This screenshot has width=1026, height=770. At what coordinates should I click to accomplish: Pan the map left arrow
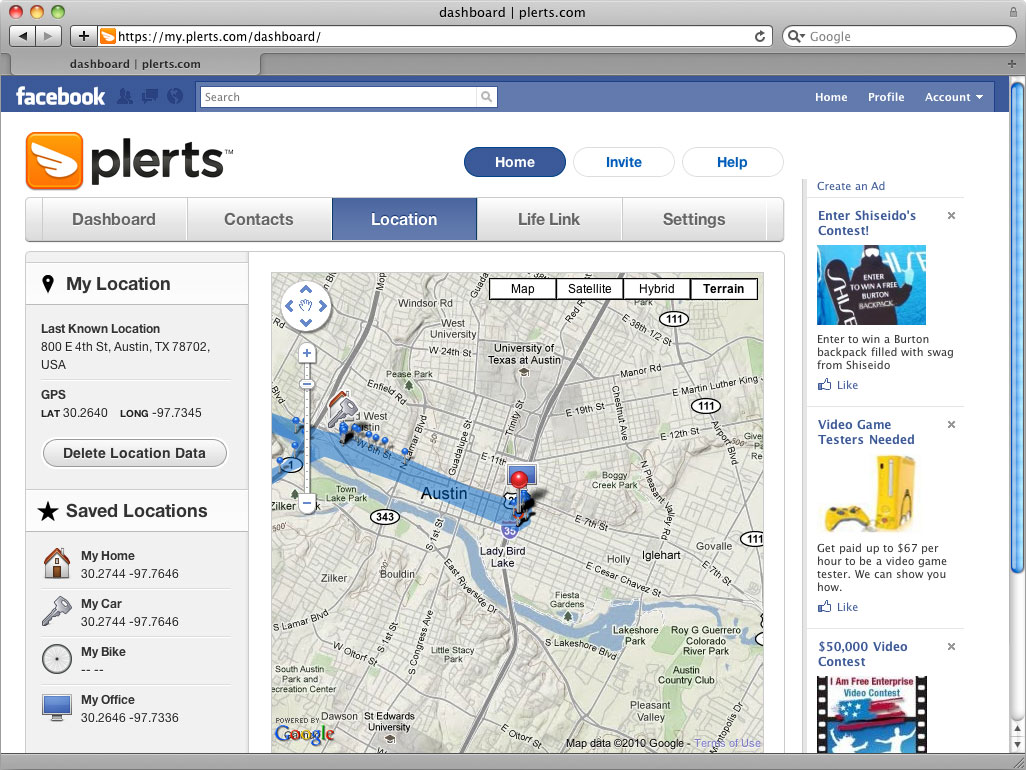(289, 306)
